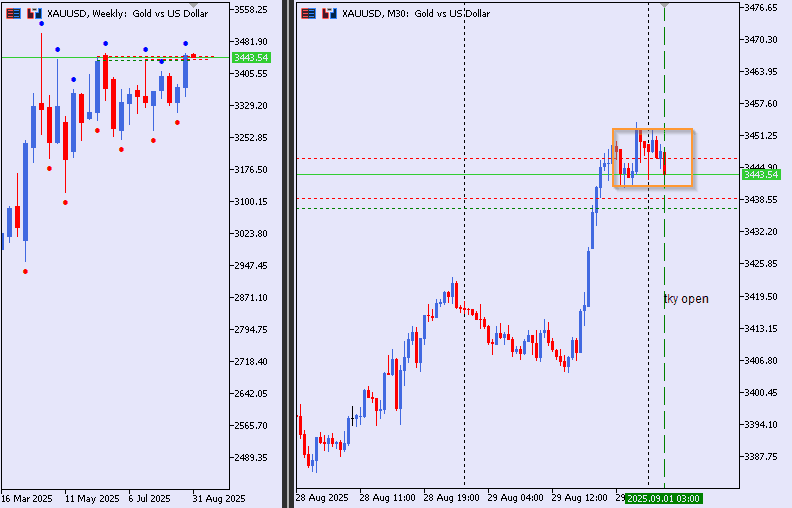
Task: Click the 3470.30 price on M30 scale
Action: tap(761, 39)
